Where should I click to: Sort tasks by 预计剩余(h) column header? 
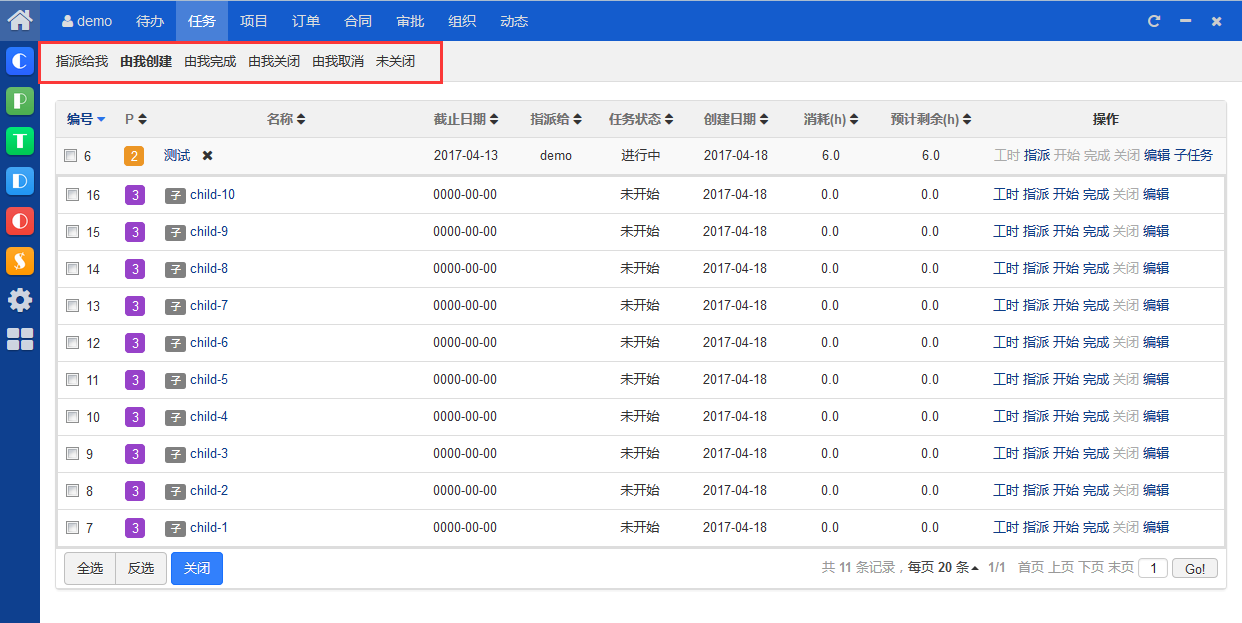[x=931, y=120]
